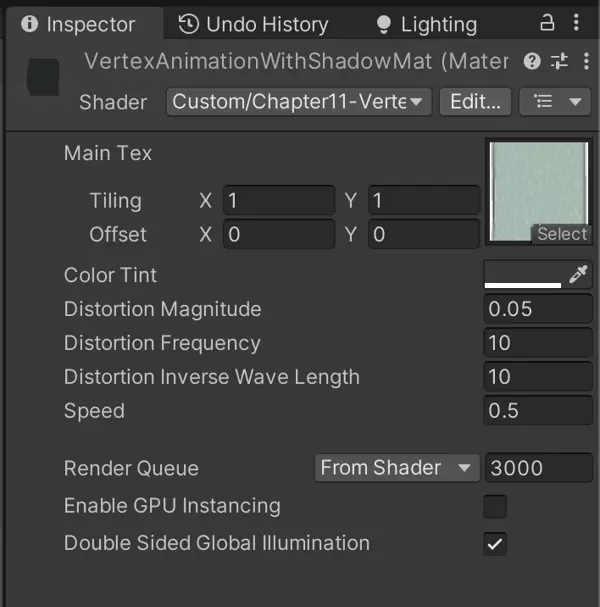Click the material preview icon in the header
The image size is (600, 607).
pyautogui.click(x=42, y=74)
